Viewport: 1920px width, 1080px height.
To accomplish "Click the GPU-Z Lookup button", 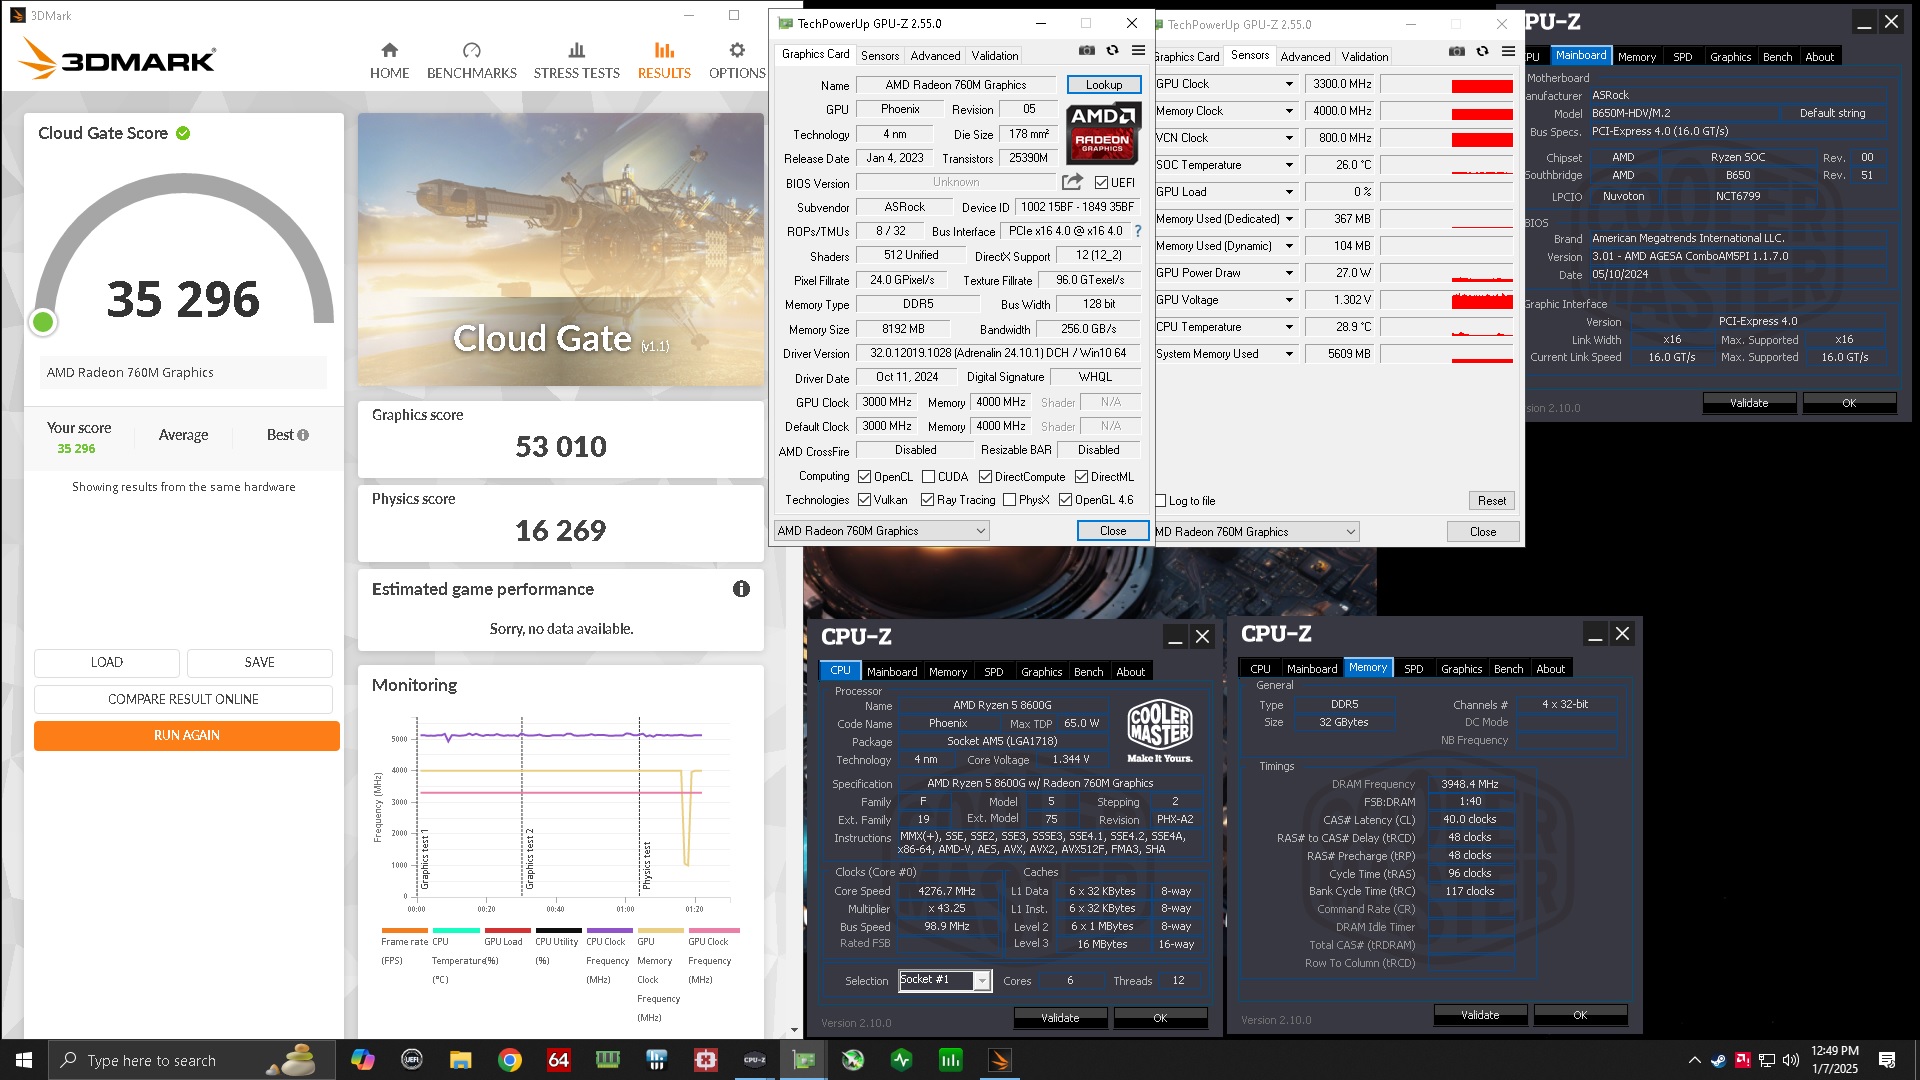I will 1104,85.
